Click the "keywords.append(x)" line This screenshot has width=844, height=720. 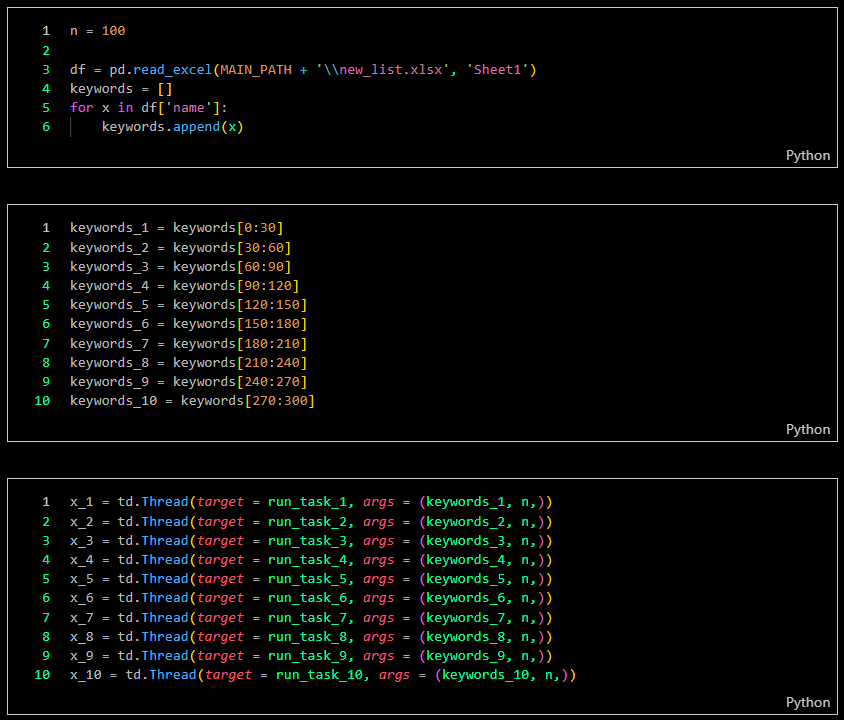point(173,126)
